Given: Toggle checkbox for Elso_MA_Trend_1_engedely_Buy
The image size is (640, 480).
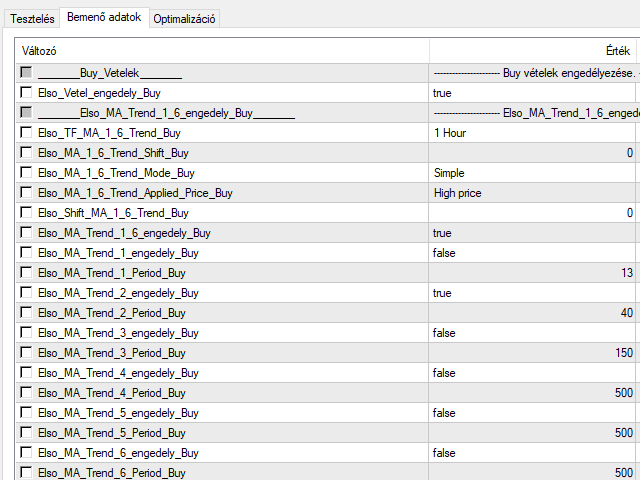Looking at the screenshot, I should click(26, 253).
